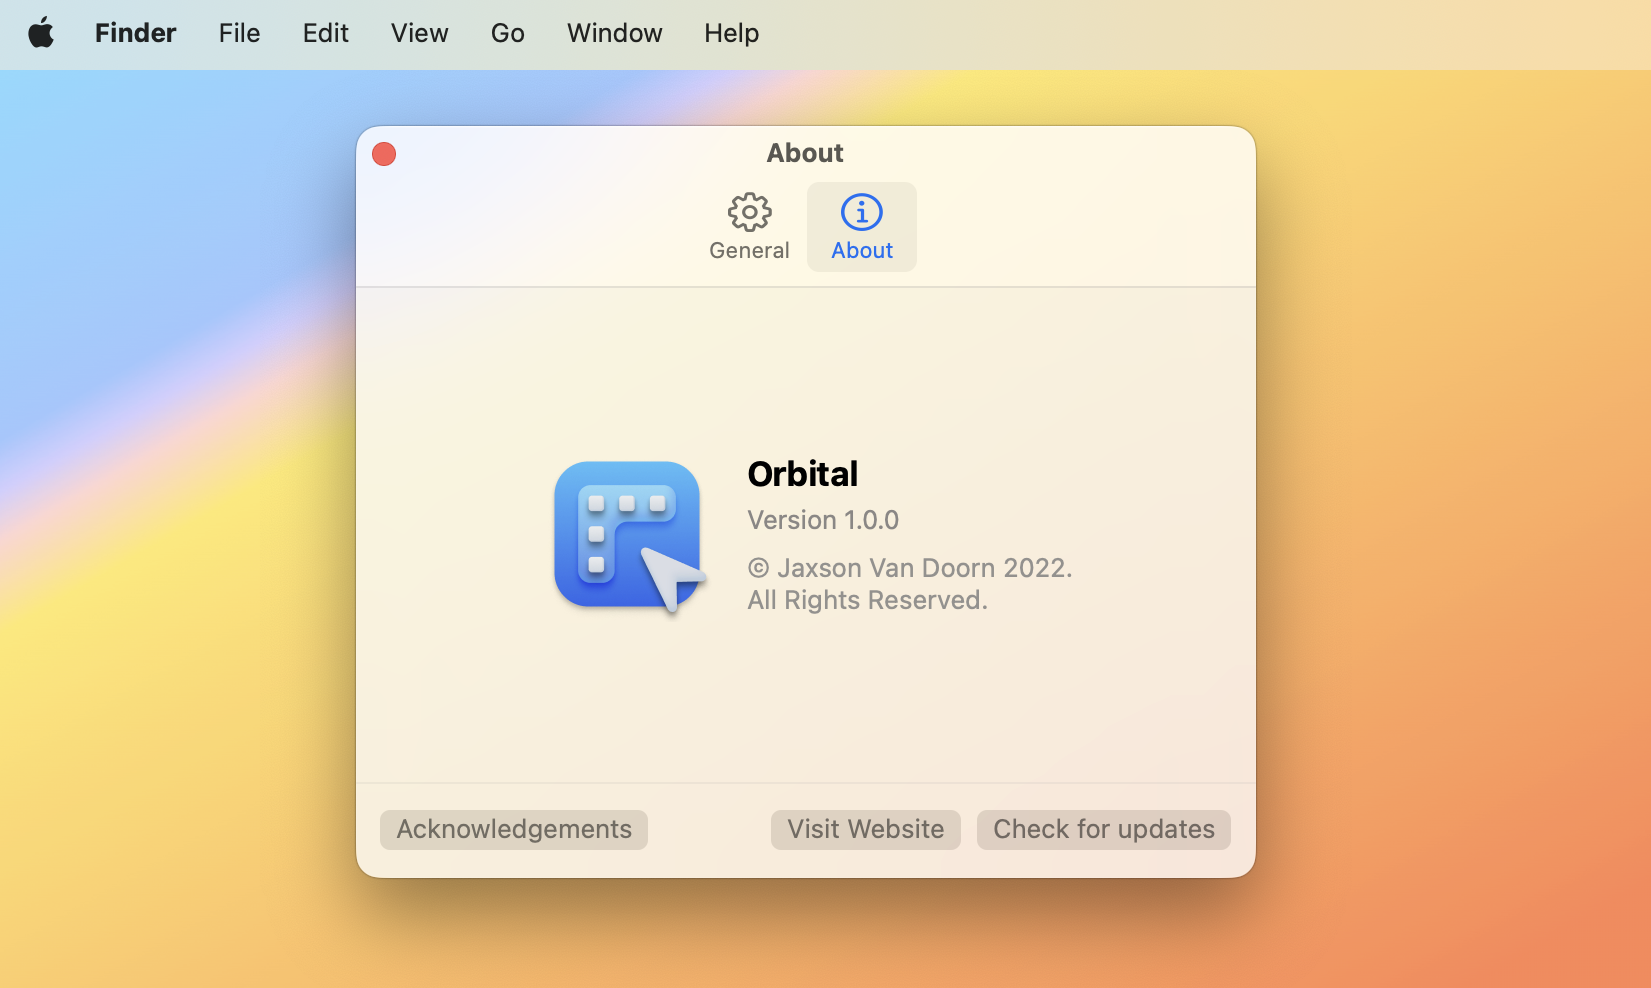Open the Go menu
The height and width of the screenshot is (988, 1651).
point(507,33)
